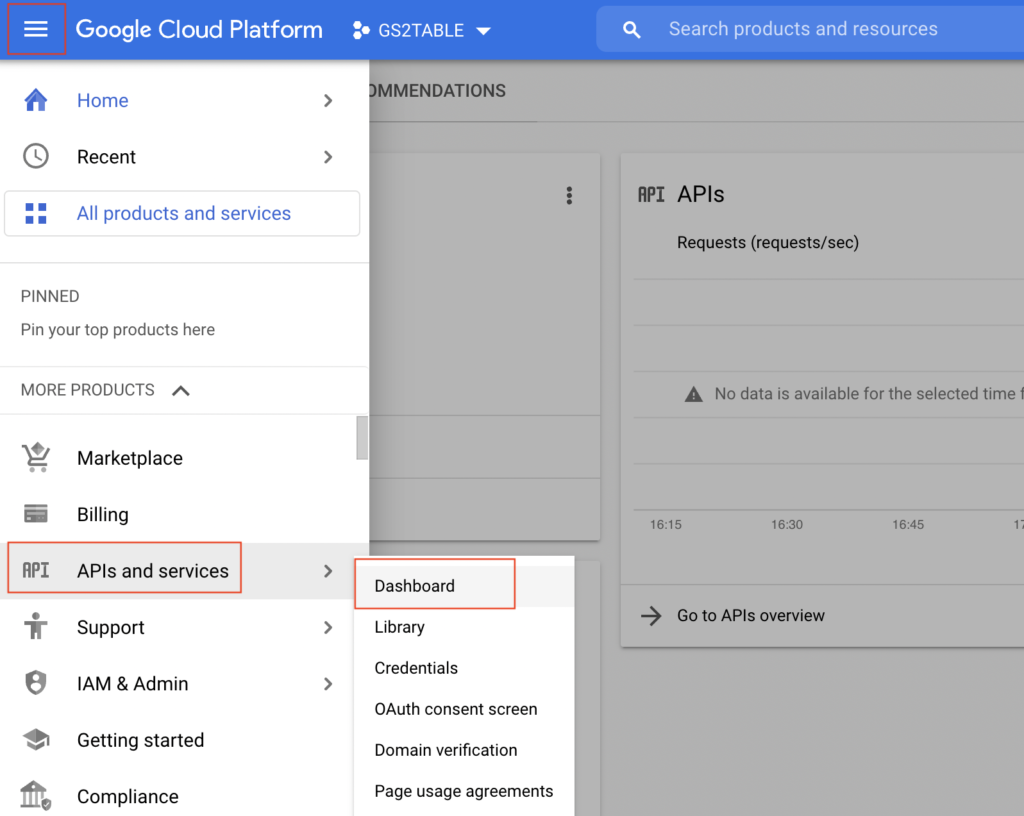
Task: Click All products and services button
Action: click(182, 213)
